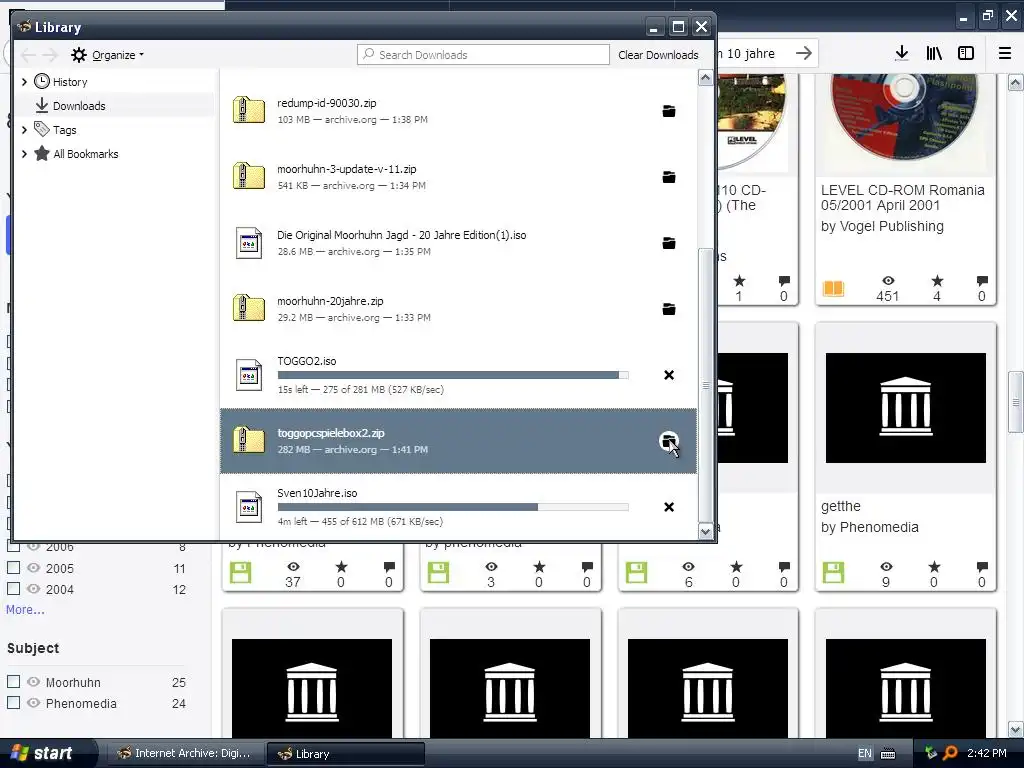Click the tray clock showing 2:42 PM
Image resolution: width=1024 pixels, height=768 pixels.
pos(987,753)
